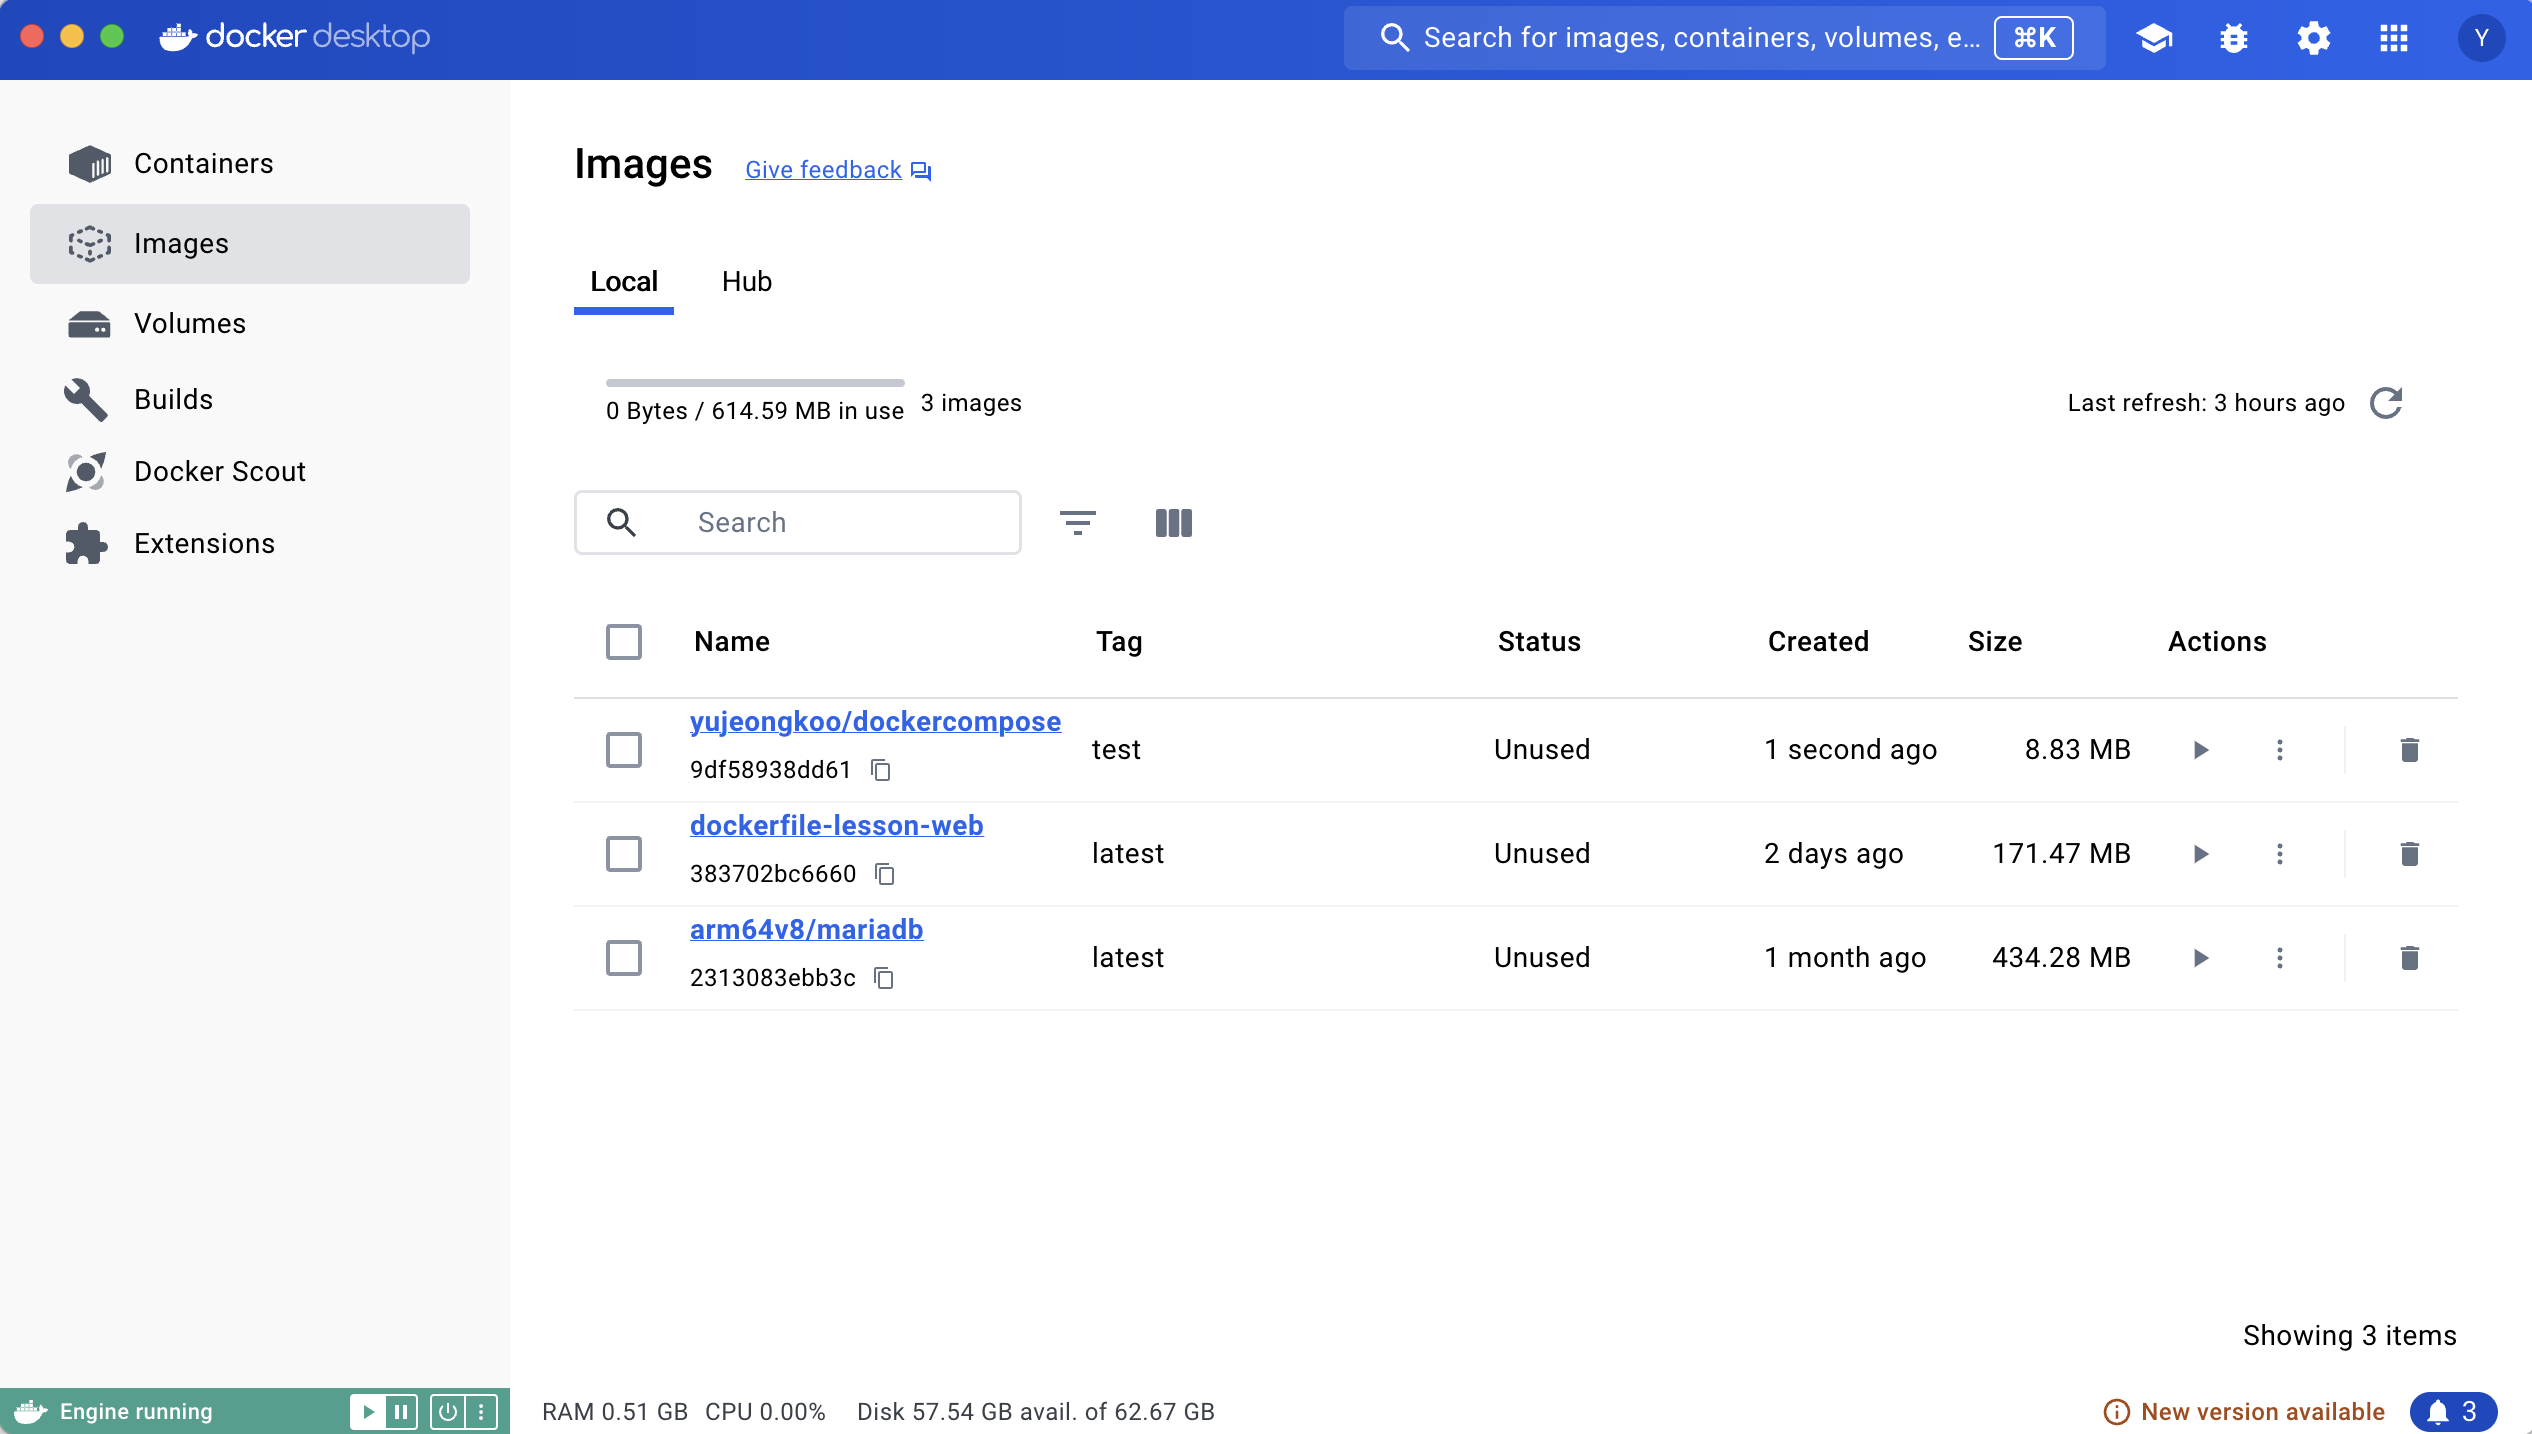Copy the image ID 9df58938dd61
The image size is (2532, 1434).
pos(880,770)
